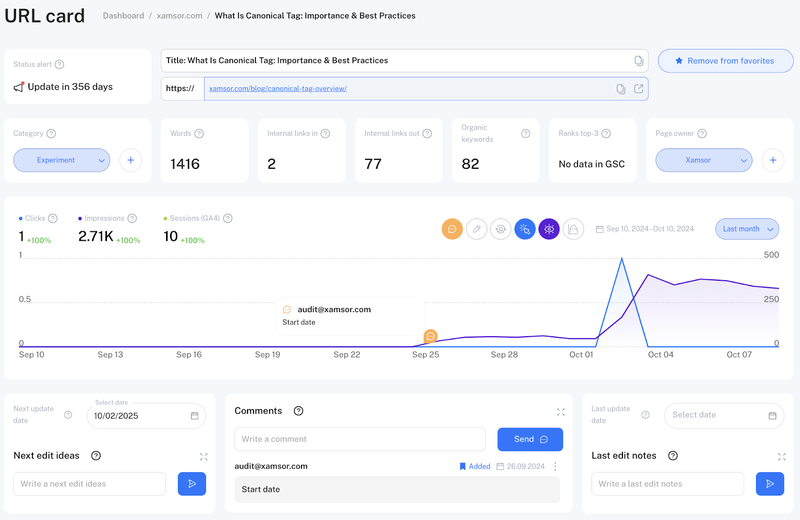Expand the Next edit ideas panel
Viewport: 800px width, 520px height.
(204, 457)
